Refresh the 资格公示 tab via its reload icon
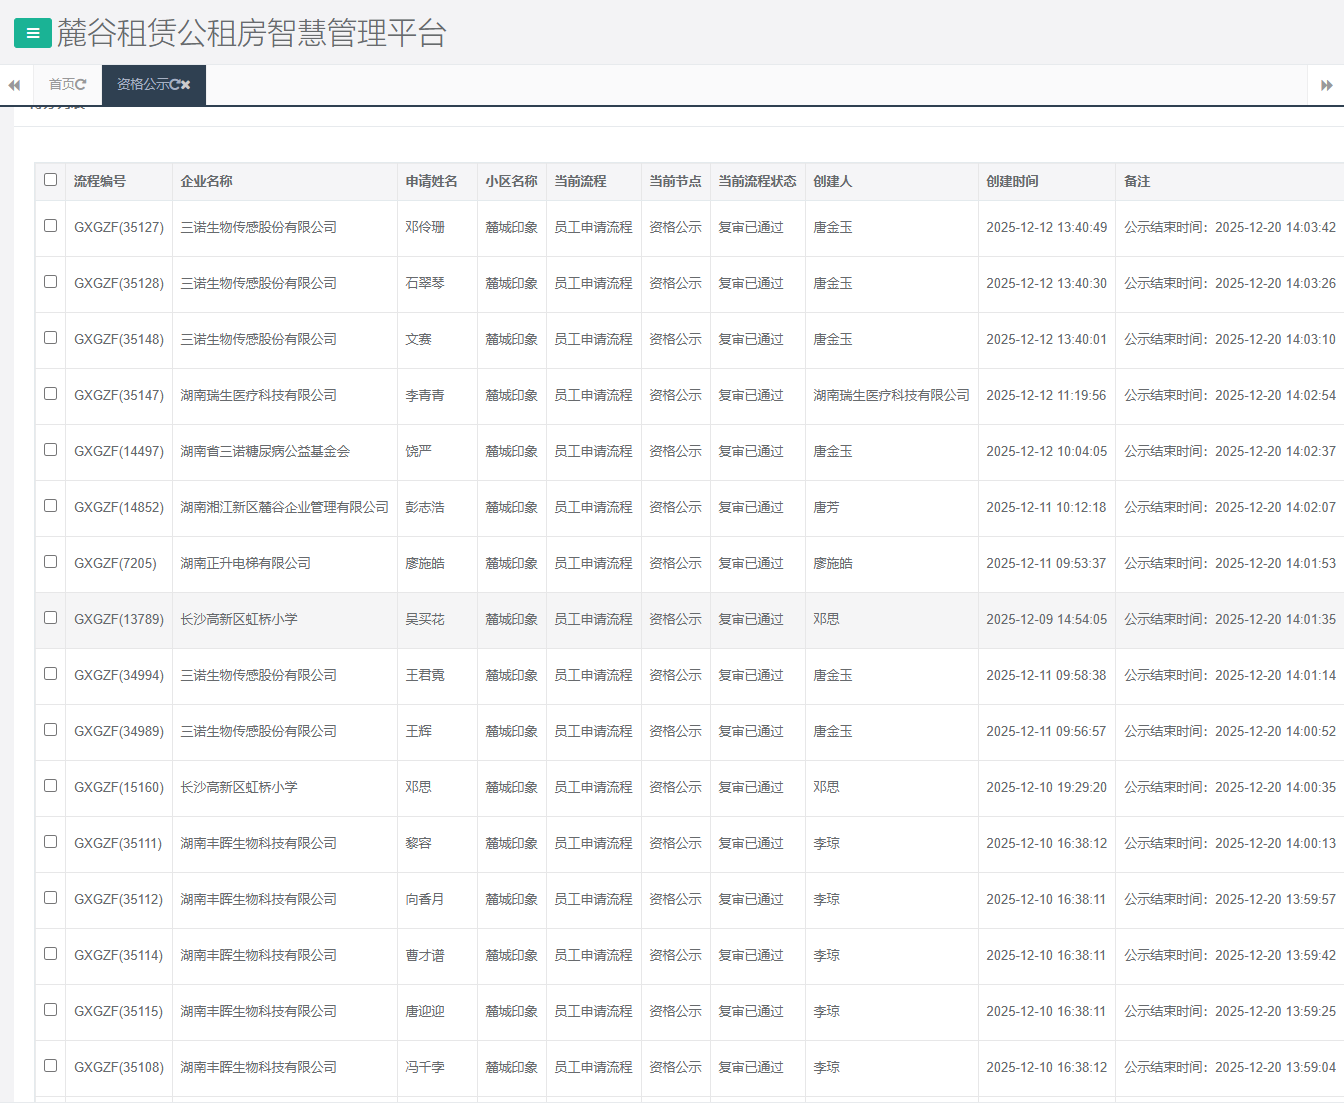The image size is (1344, 1108). [174, 85]
